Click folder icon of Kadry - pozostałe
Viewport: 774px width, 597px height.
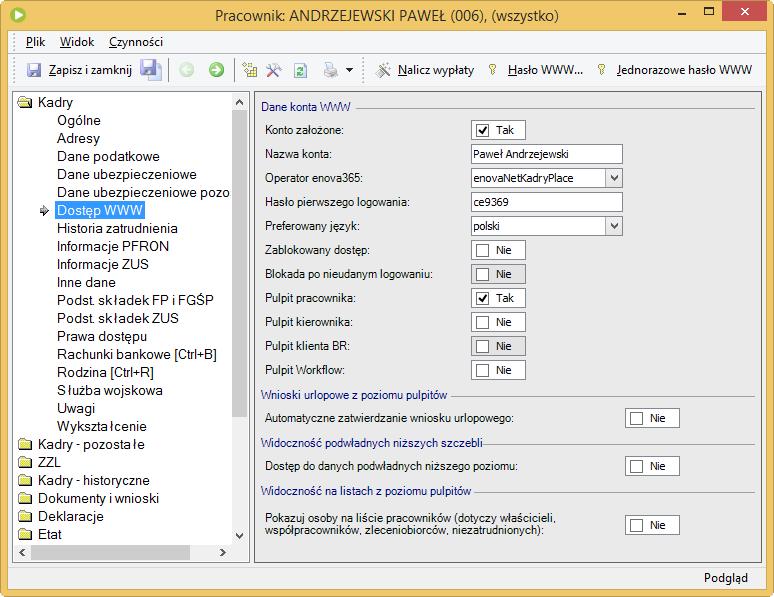pos(25,444)
